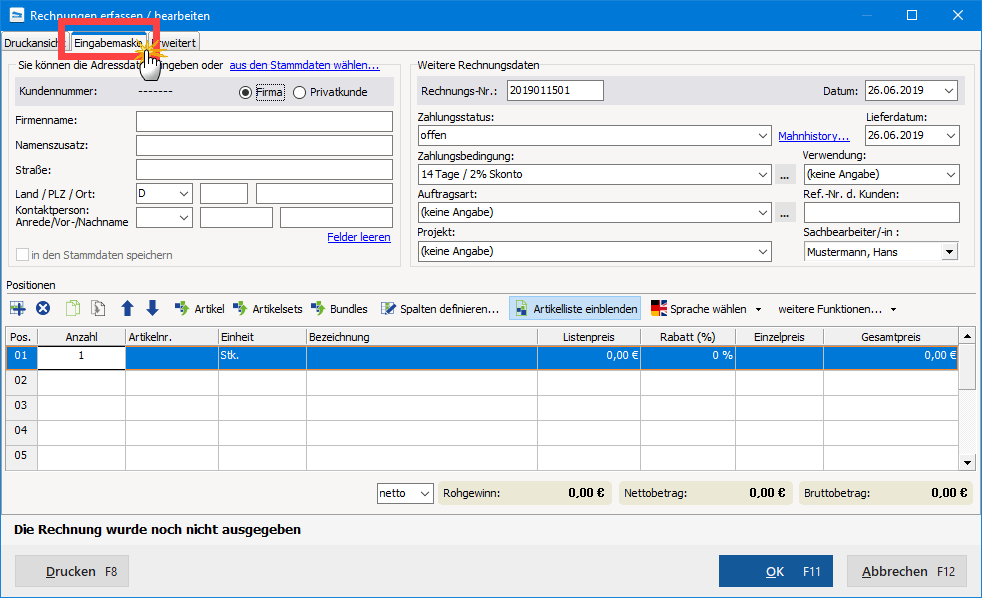This screenshot has width=982, height=598.
Task: Click the application icon in title bar
Action: [16, 15]
